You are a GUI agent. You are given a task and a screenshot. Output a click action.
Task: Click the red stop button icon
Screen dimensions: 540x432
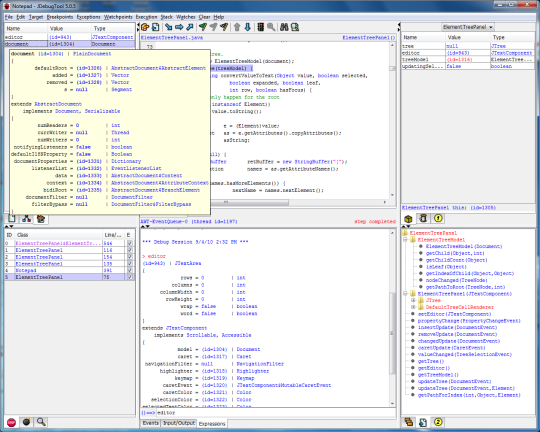[x=11, y=422]
